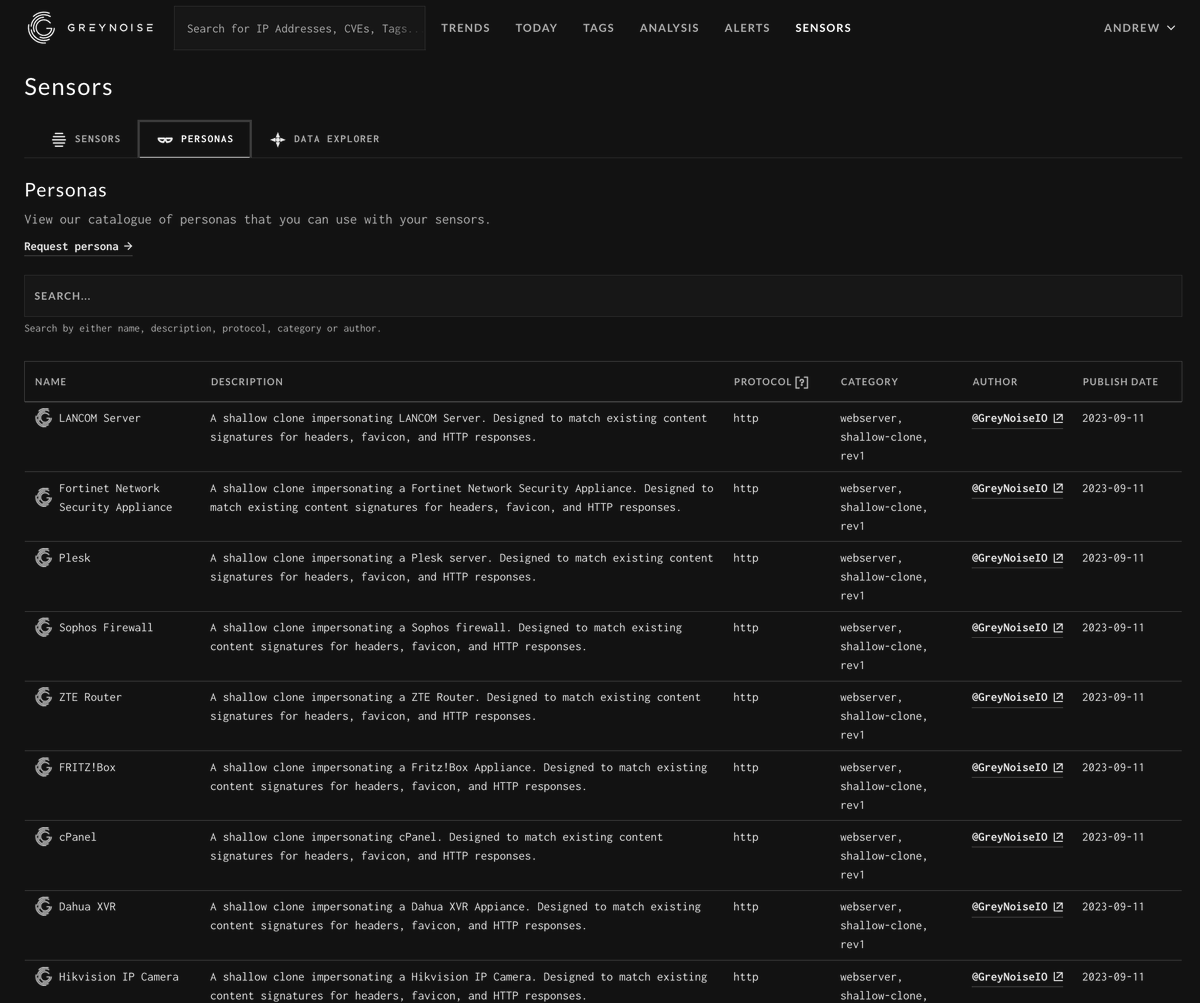The height and width of the screenshot is (1003, 1200).
Task: Select the Fortinet Network Security Appliance name
Action: click(115, 498)
